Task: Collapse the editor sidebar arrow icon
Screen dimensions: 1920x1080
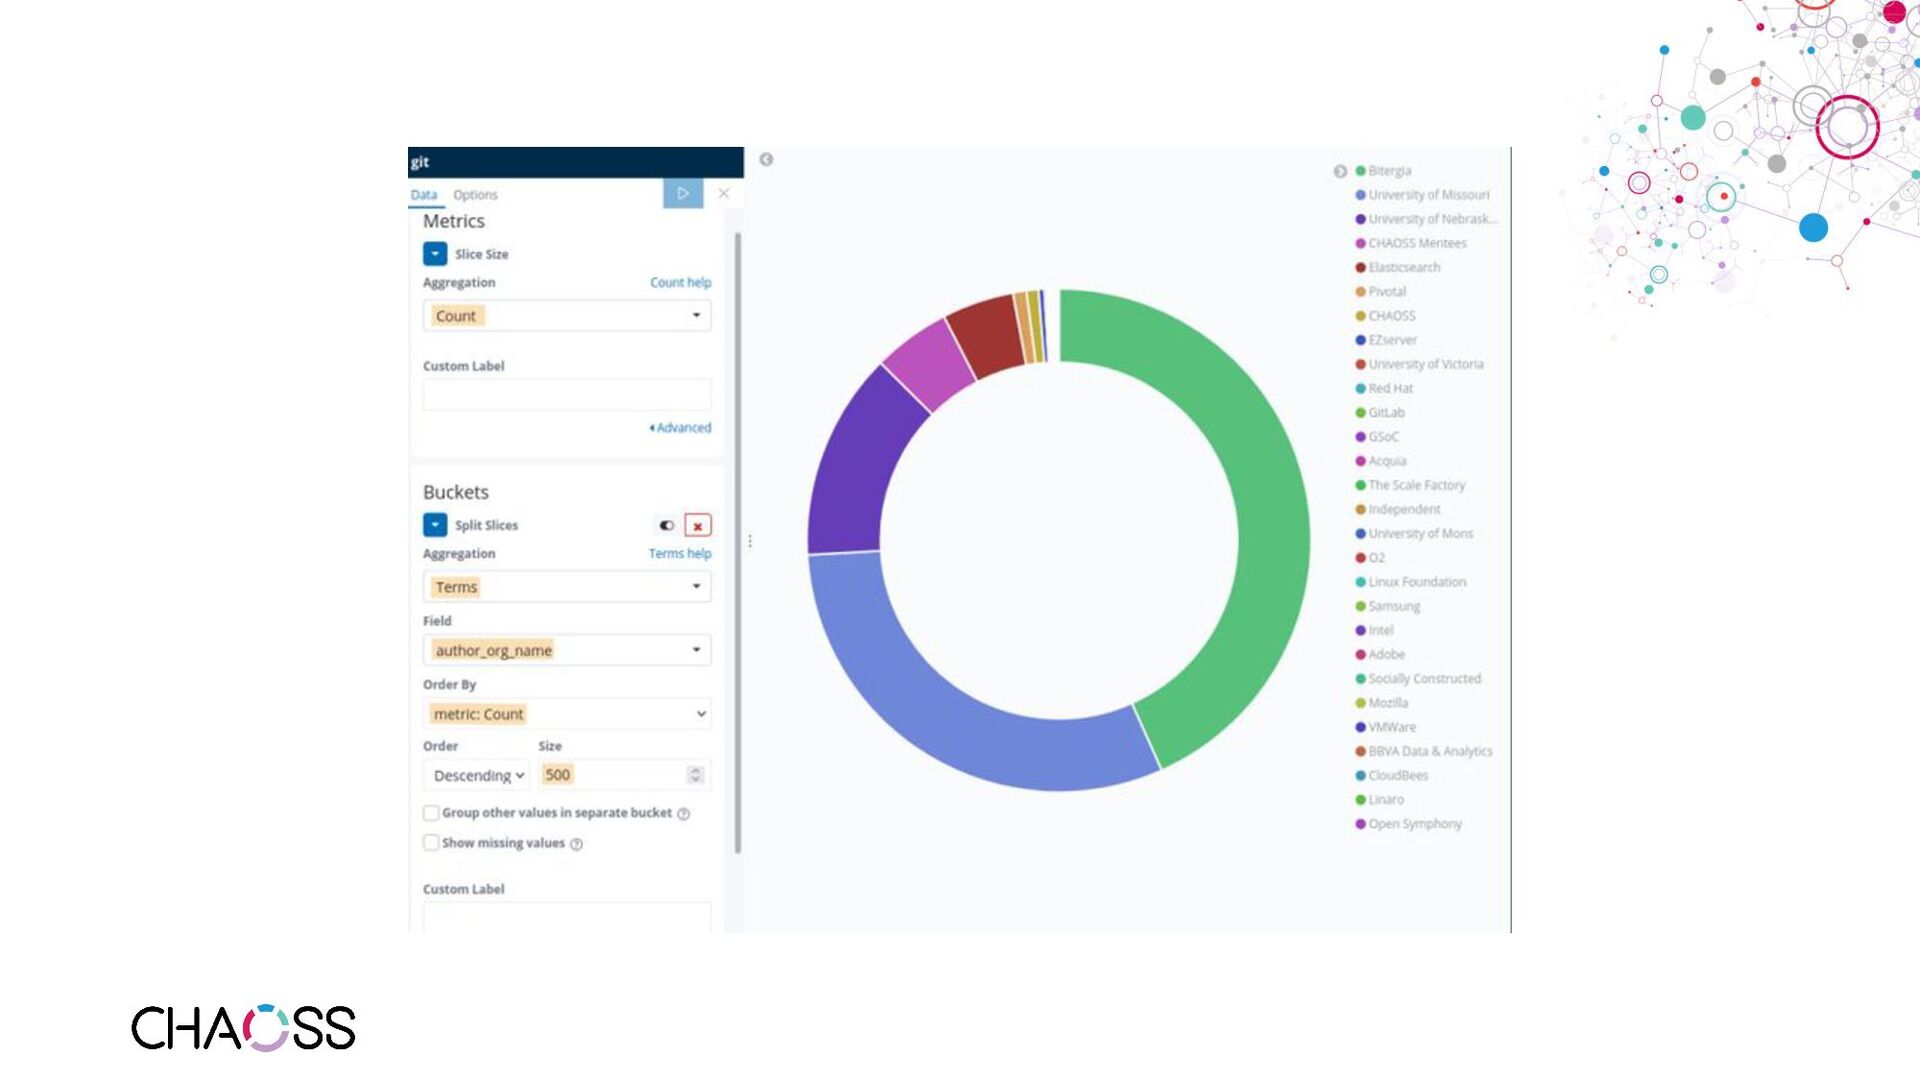Action: [x=766, y=160]
